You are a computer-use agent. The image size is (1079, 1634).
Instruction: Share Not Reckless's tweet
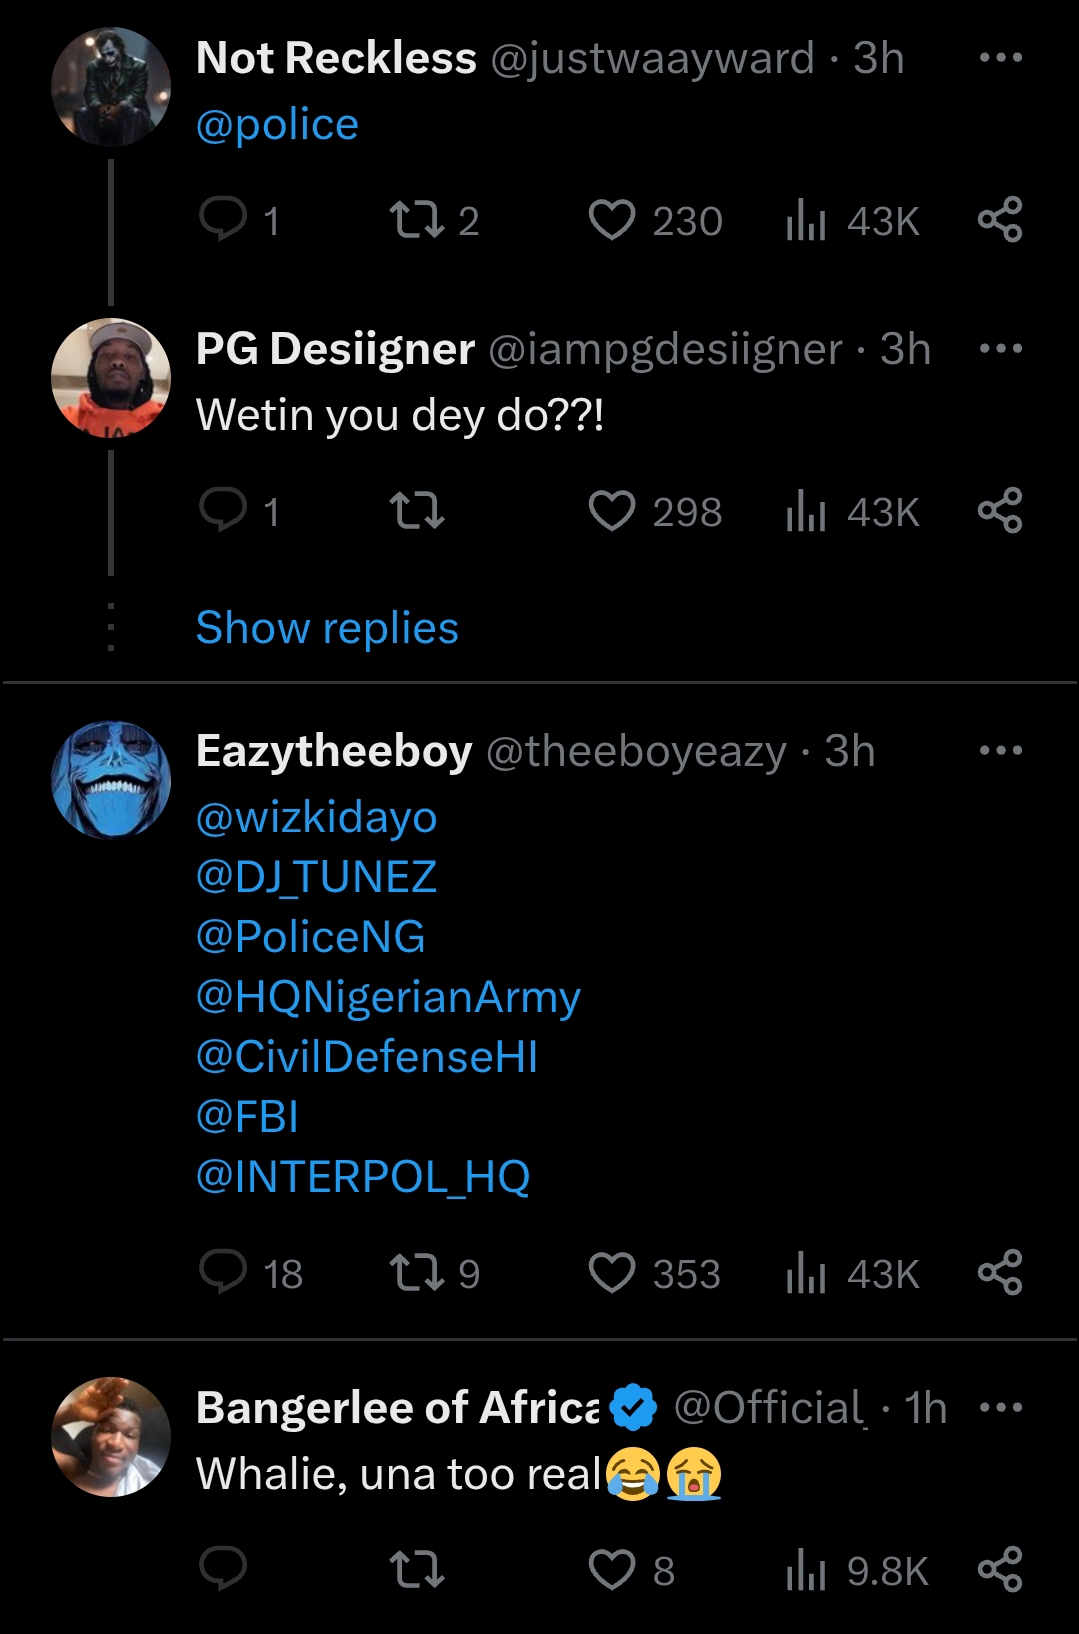pyautogui.click(x=1000, y=219)
